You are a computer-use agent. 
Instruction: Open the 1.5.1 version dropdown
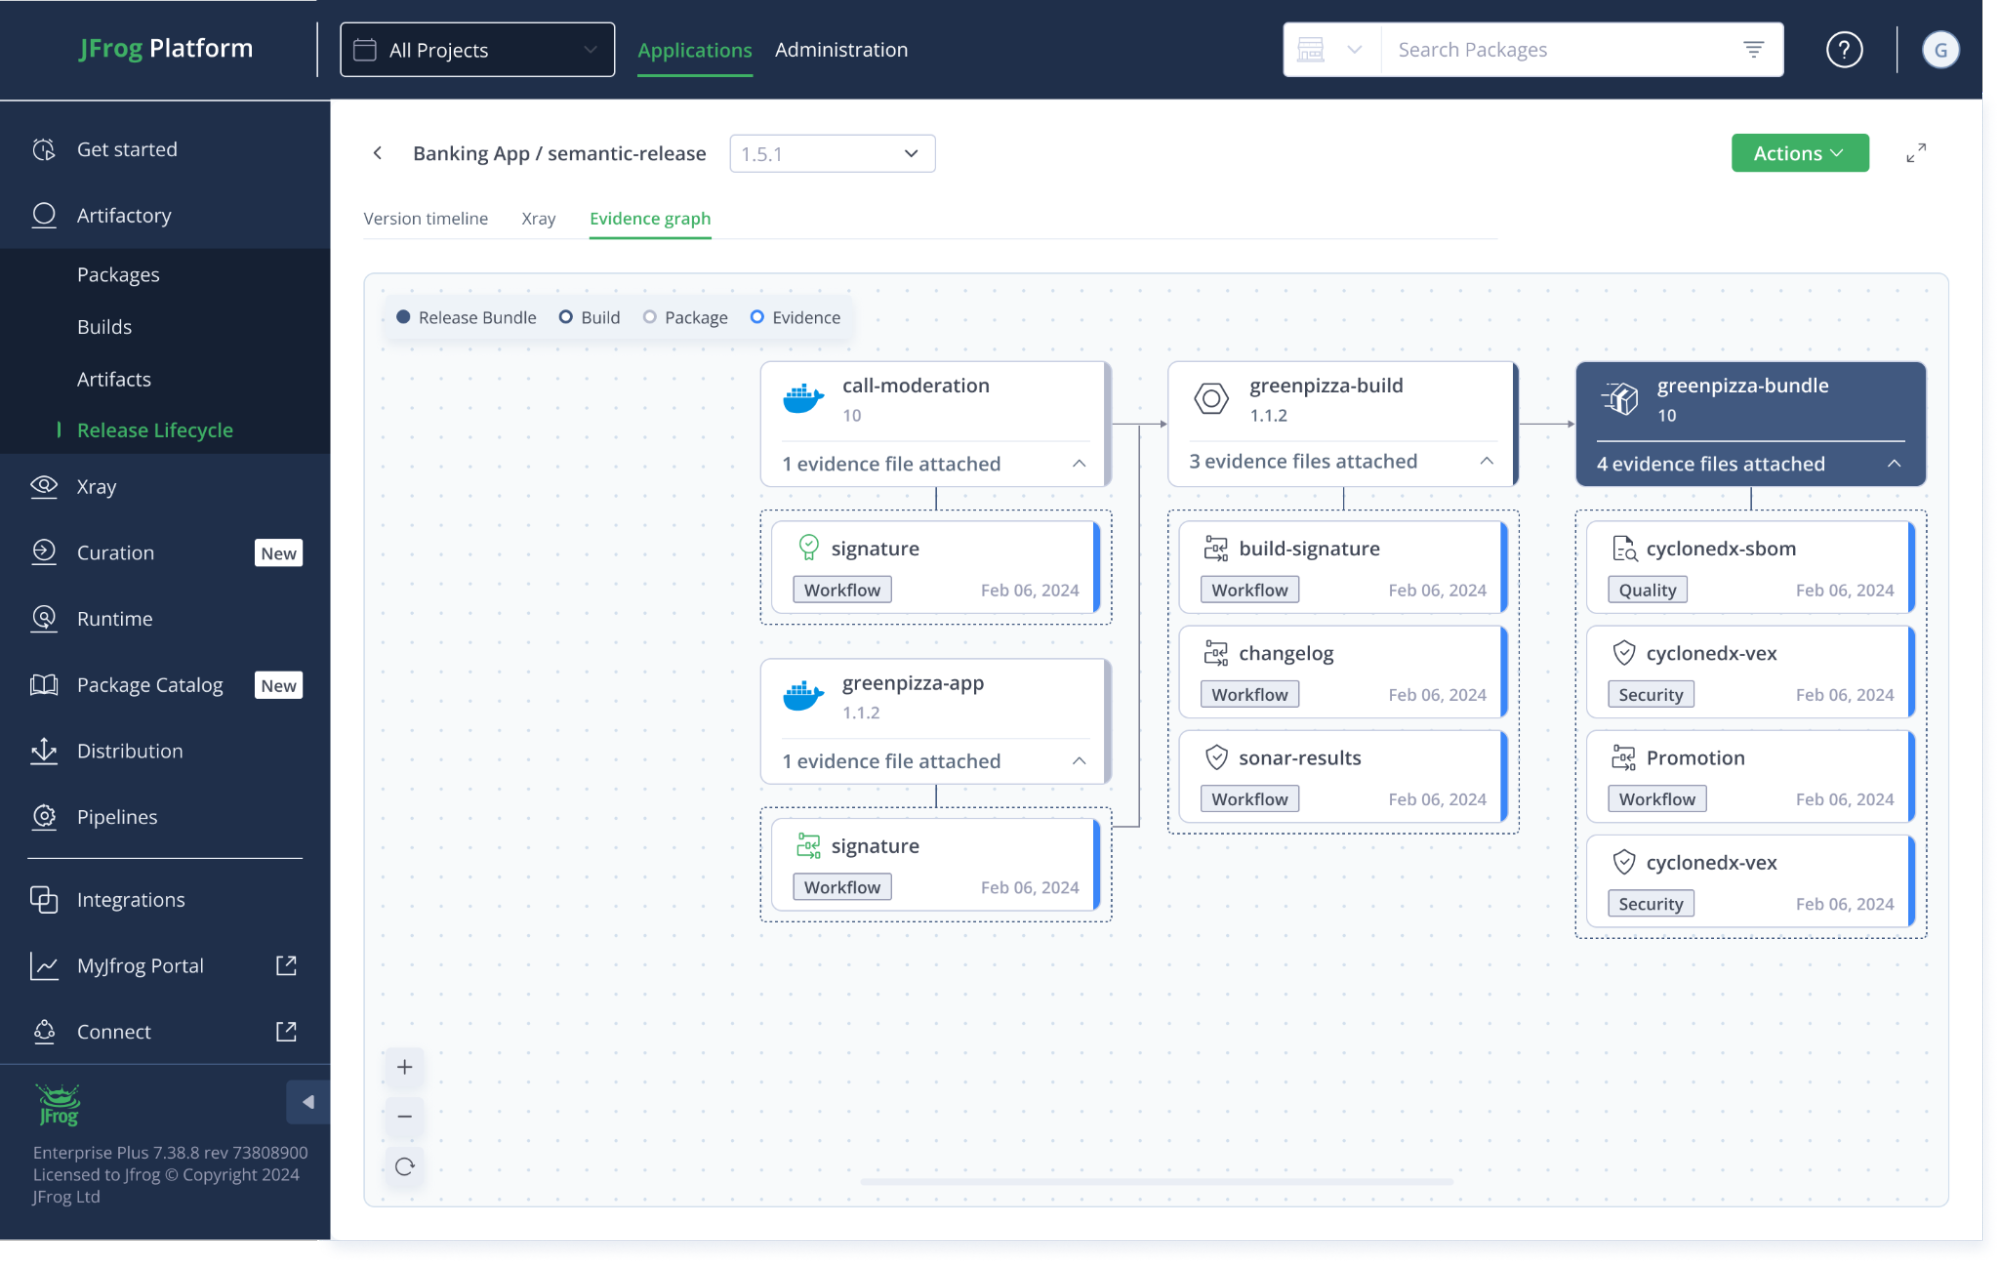tap(831, 154)
